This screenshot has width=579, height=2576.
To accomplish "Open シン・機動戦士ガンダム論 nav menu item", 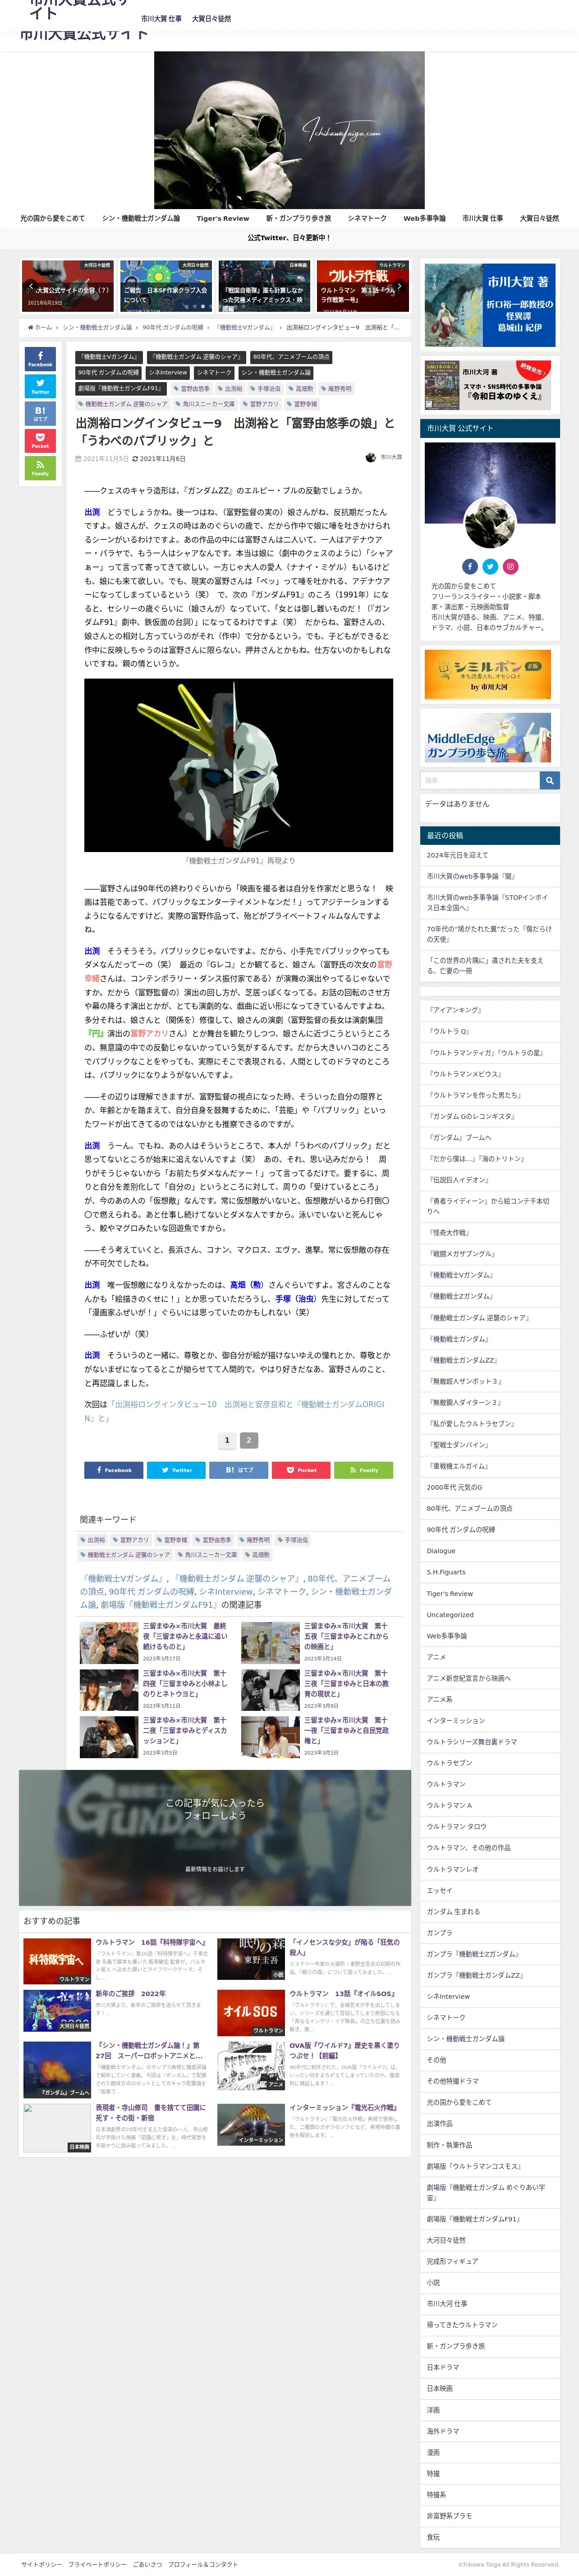I will 141,218.
